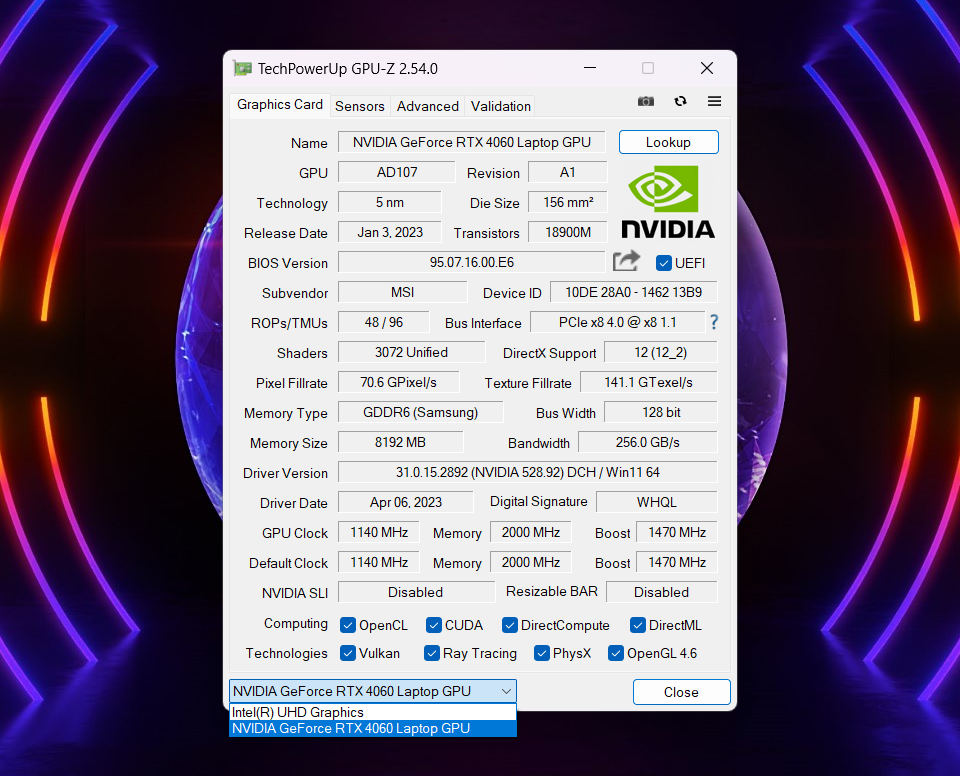Open the Validation tab
The height and width of the screenshot is (776, 960).
click(x=501, y=107)
